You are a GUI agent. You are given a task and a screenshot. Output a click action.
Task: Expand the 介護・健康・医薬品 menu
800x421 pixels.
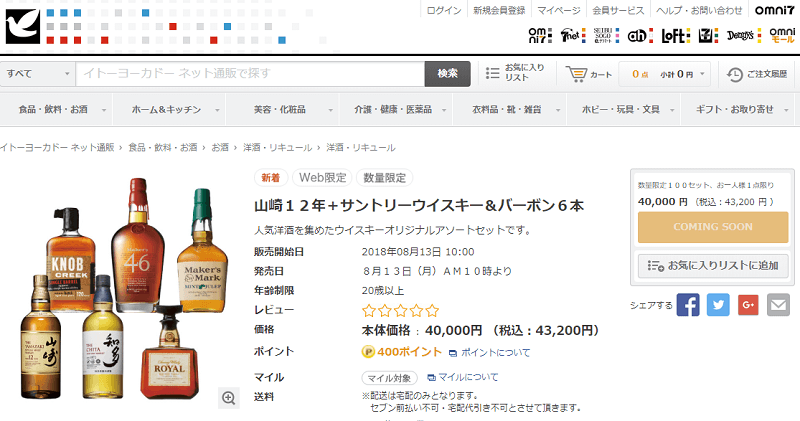pos(396,109)
